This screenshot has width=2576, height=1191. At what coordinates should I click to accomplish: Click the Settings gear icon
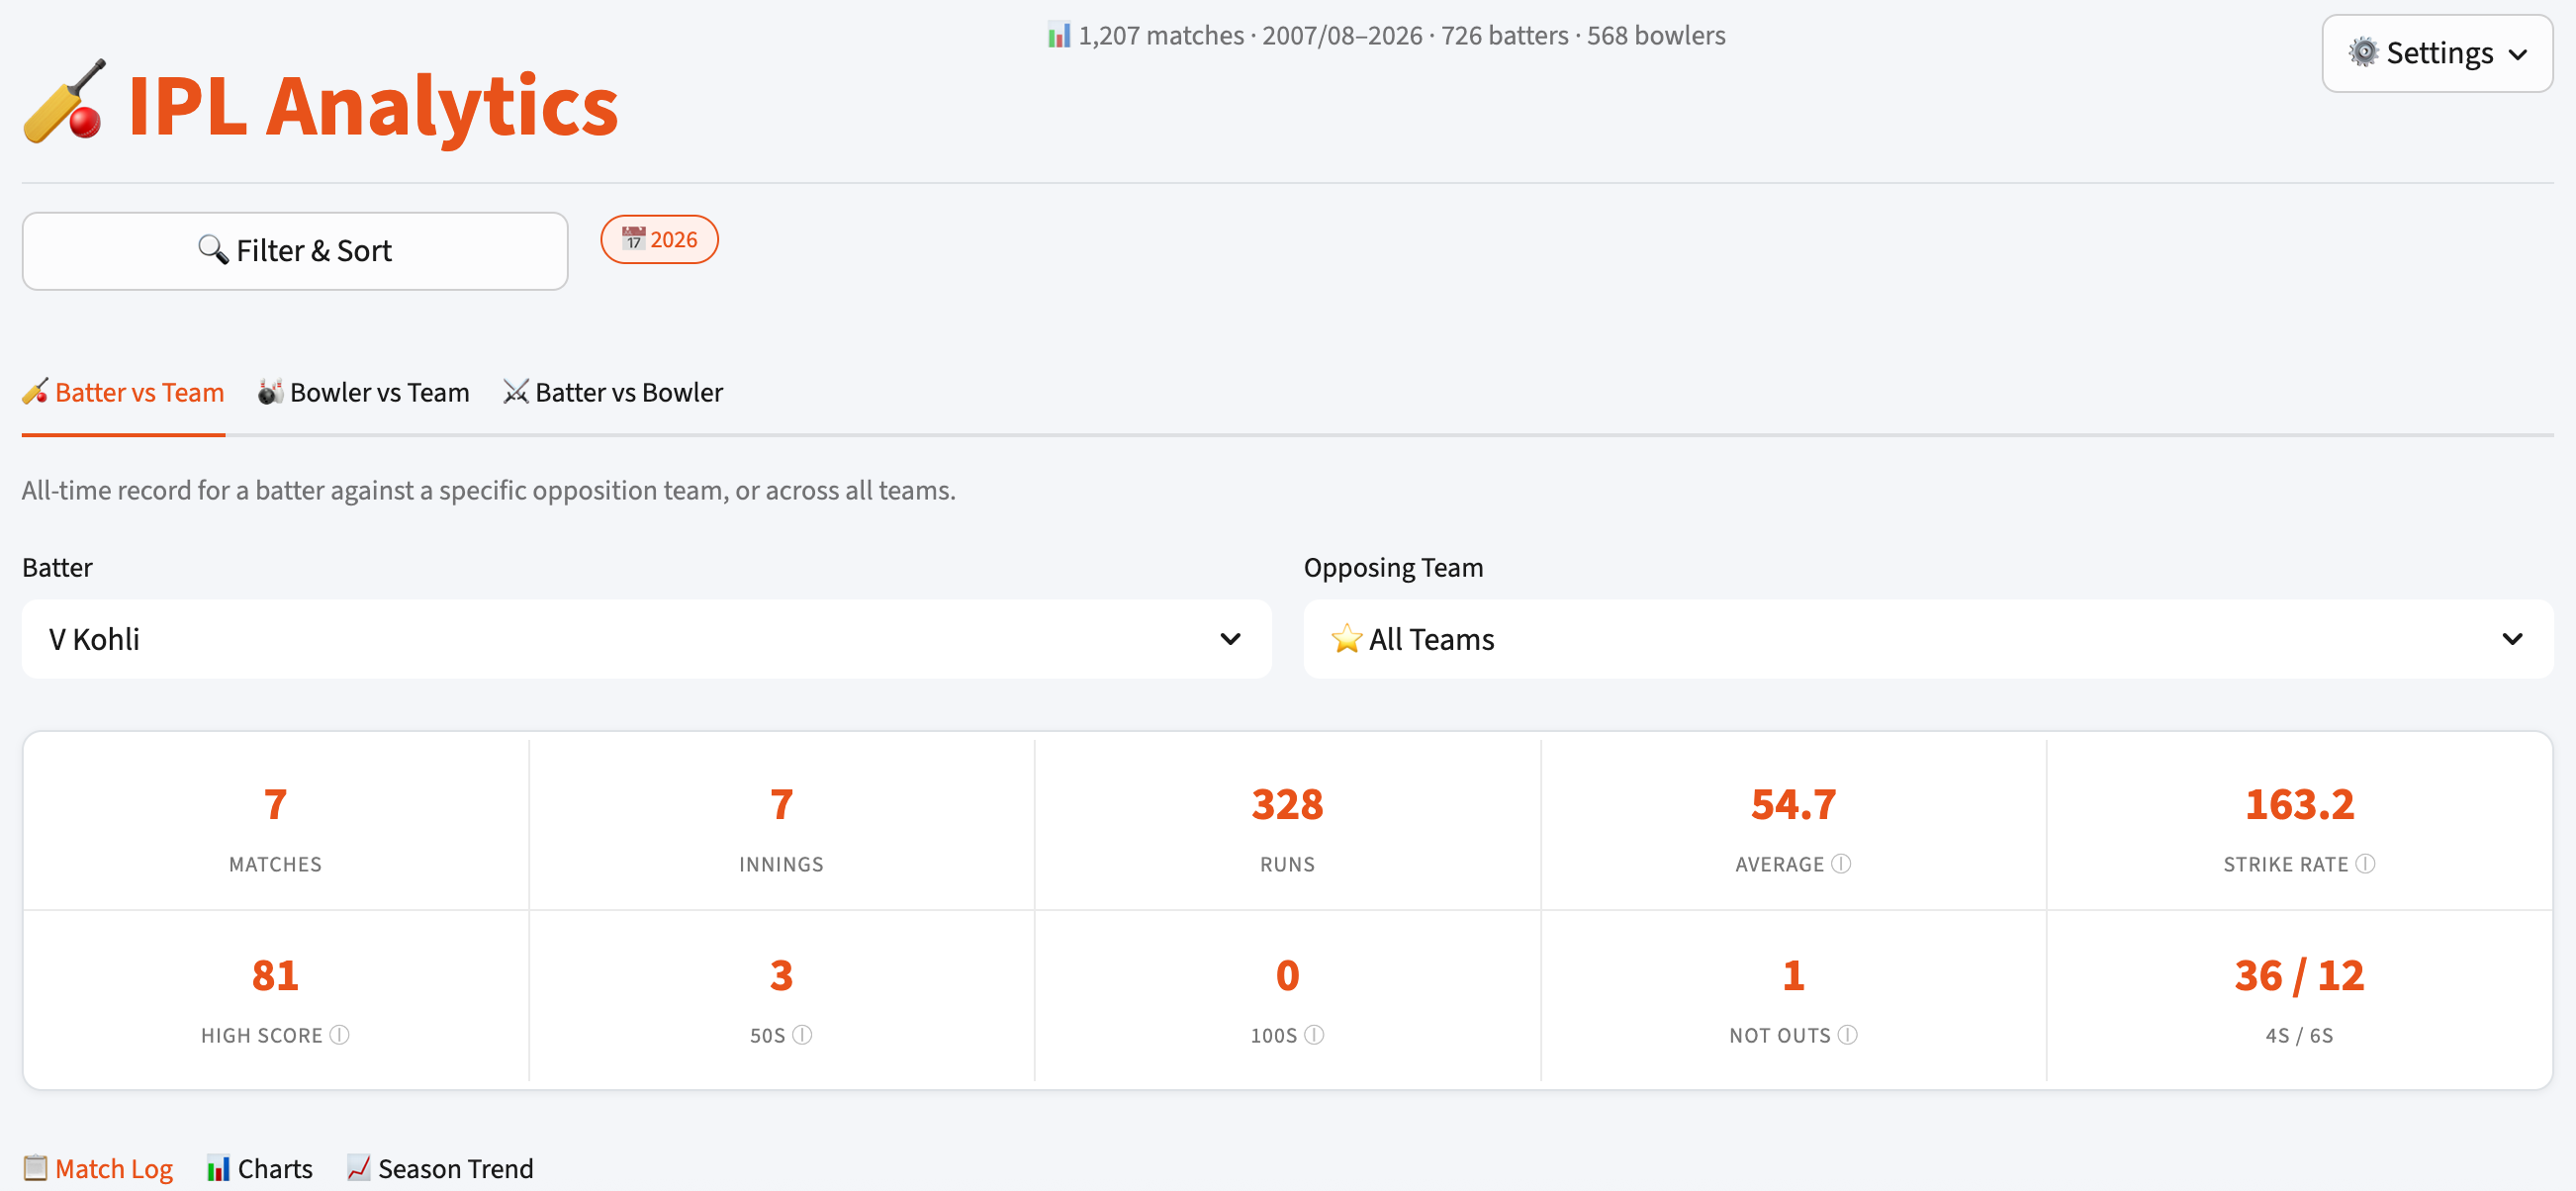point(2363,53)
